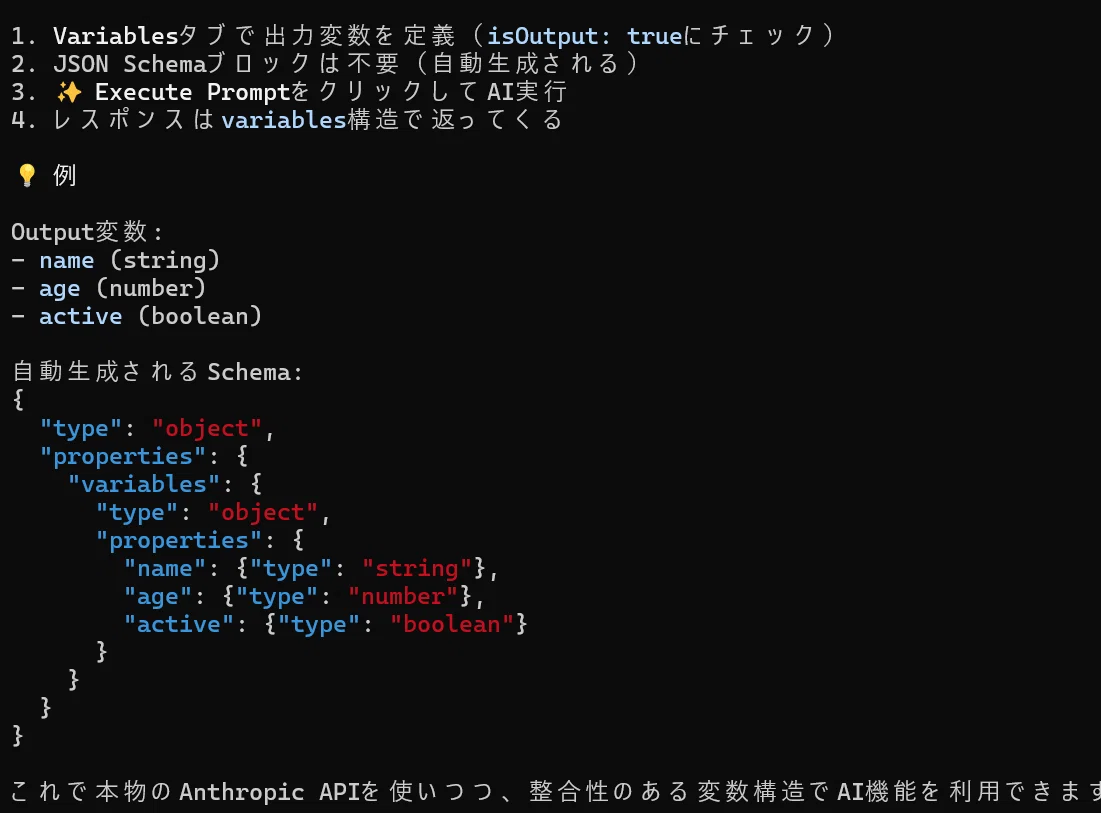The image size is (1101, 813).
Task: Click the first "type" key in schema
Action: tap(81, 429)
